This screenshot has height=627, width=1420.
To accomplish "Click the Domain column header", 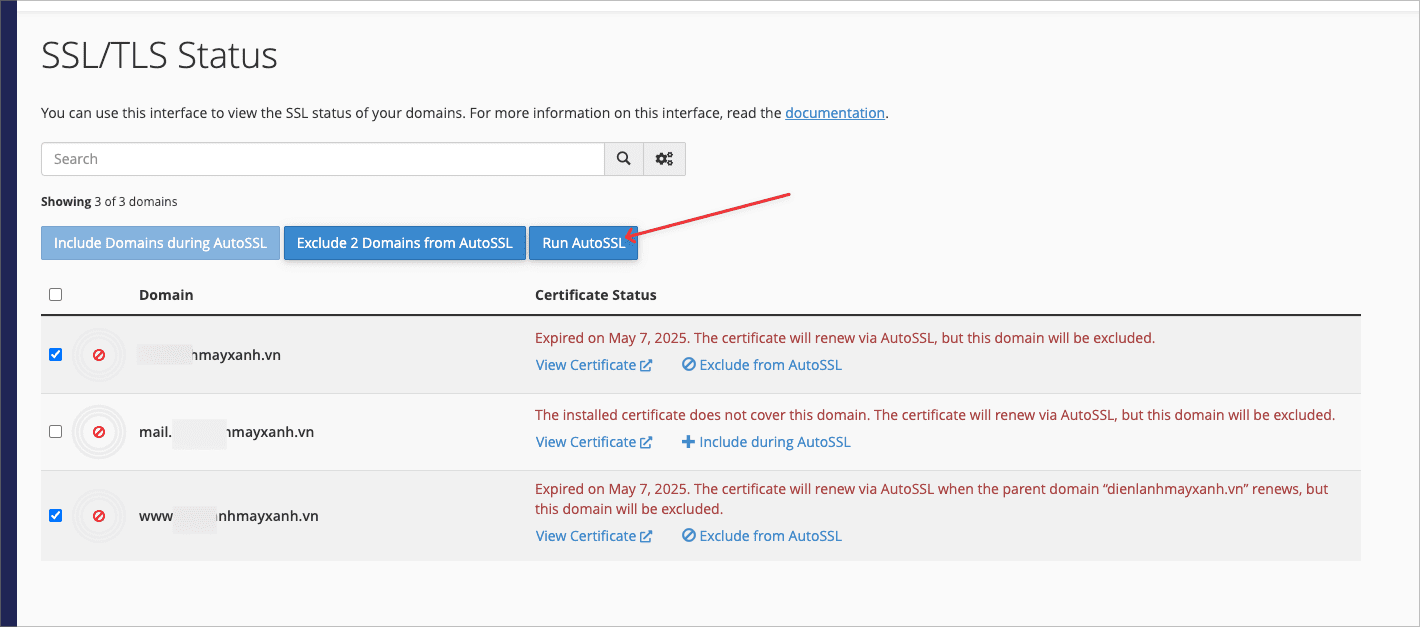I will (x=166, y=295).
